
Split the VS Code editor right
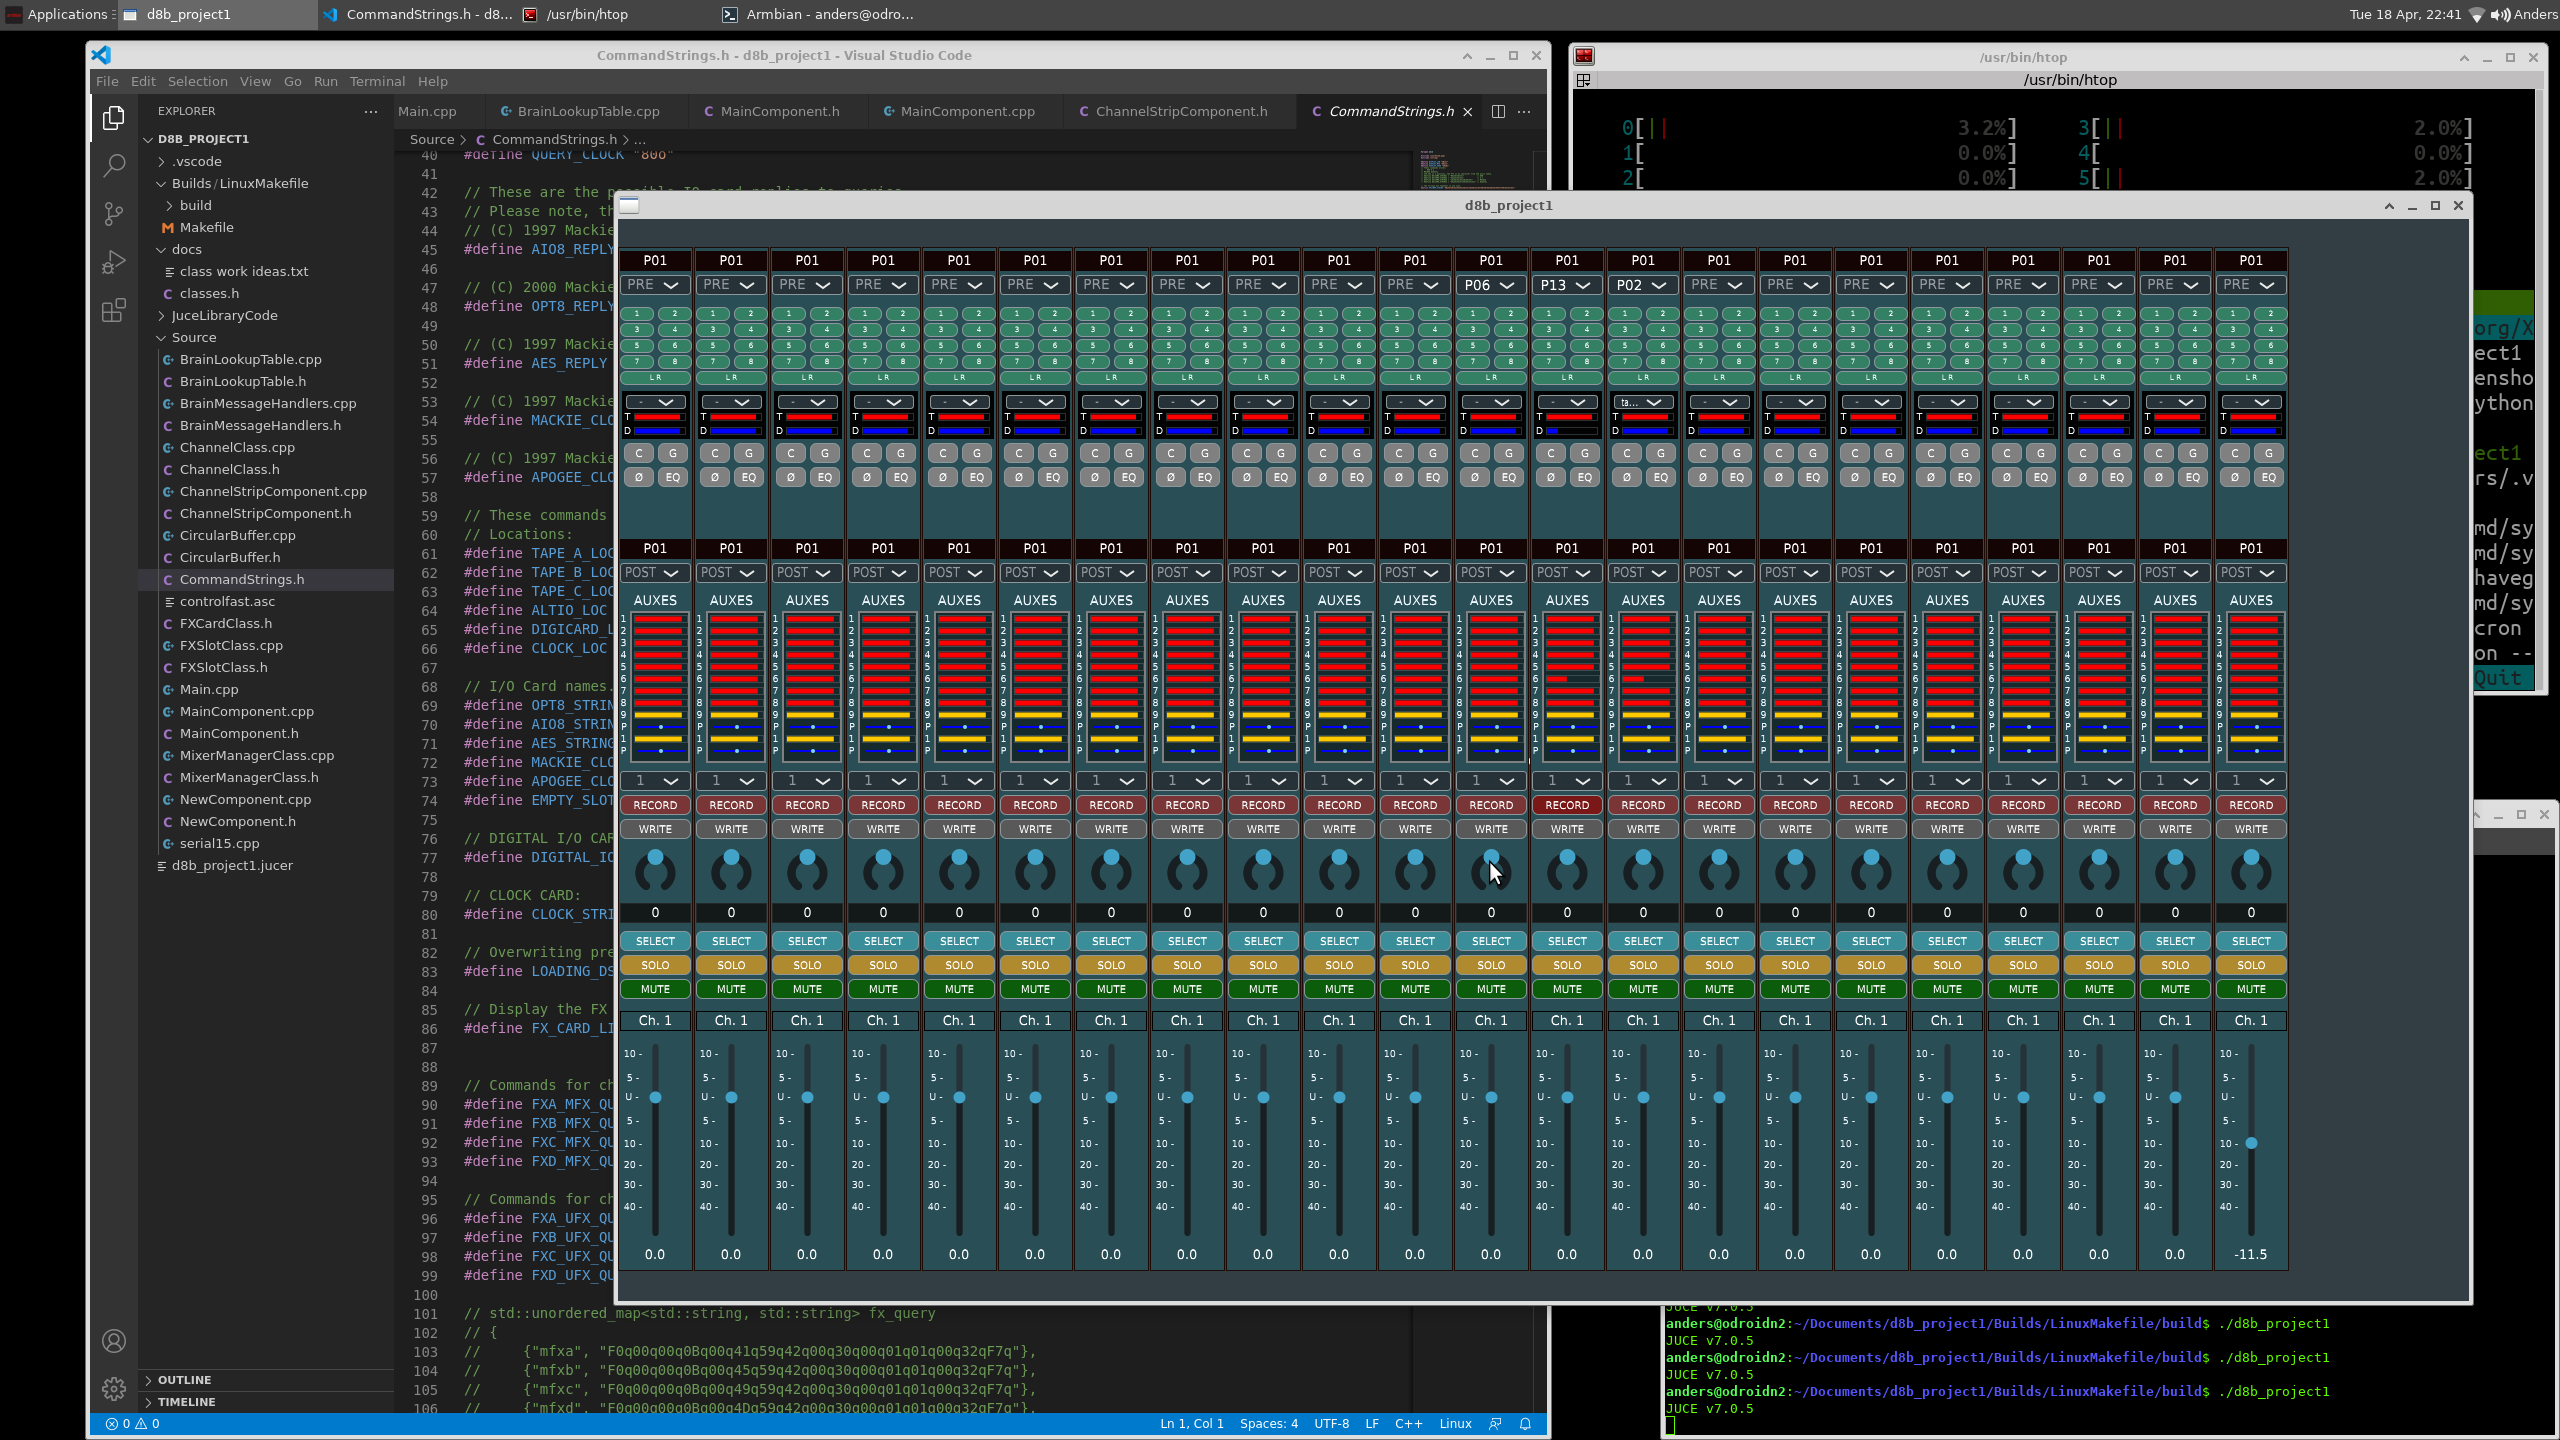click(x=1498, y=111)
